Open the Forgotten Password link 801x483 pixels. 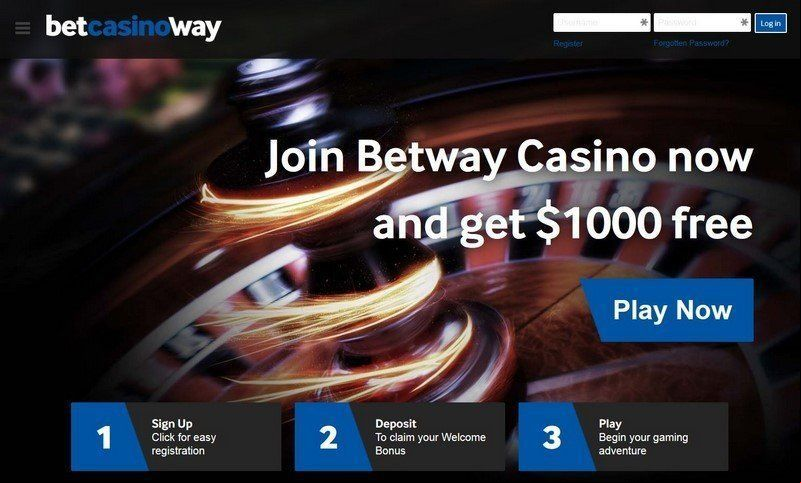coord(691,43)
